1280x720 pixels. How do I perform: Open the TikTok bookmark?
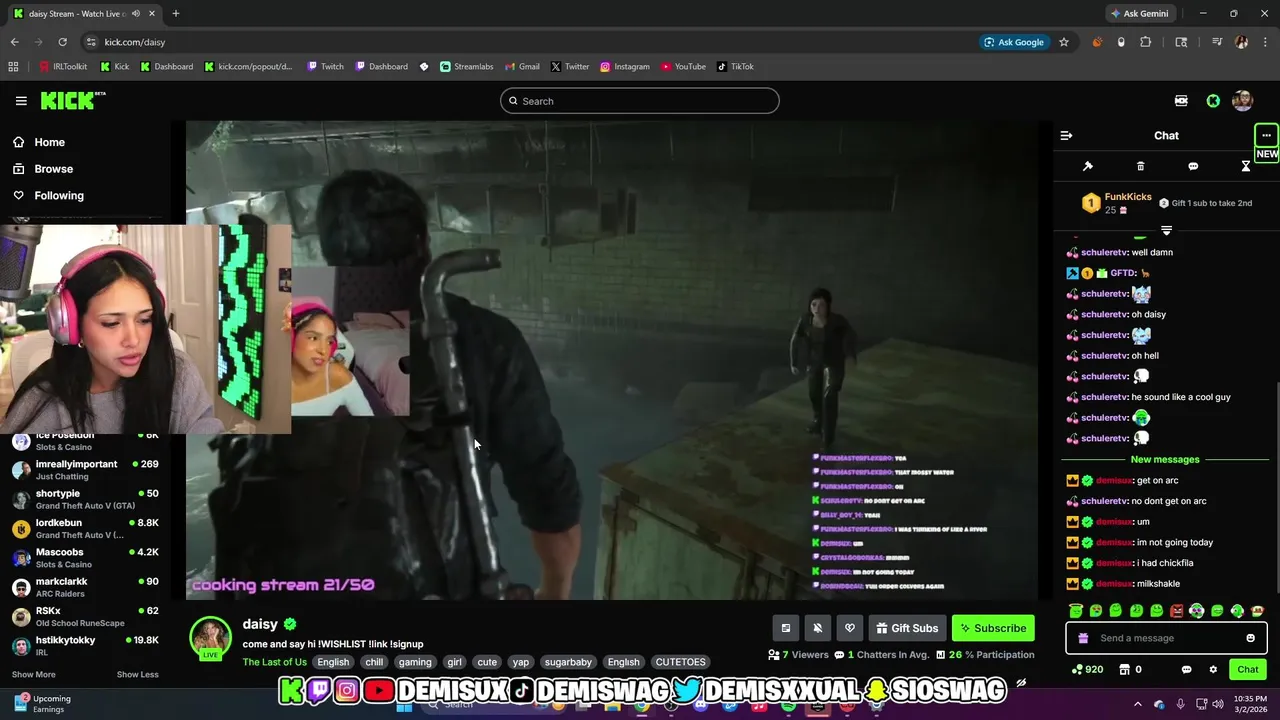[x=735, y=67]
